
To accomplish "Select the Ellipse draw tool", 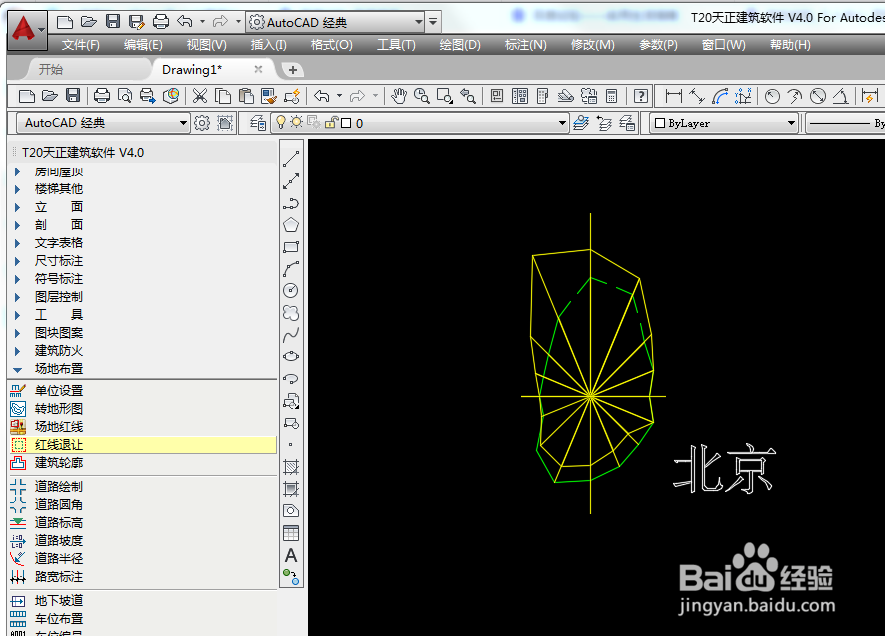I will [x=291, y=356].
